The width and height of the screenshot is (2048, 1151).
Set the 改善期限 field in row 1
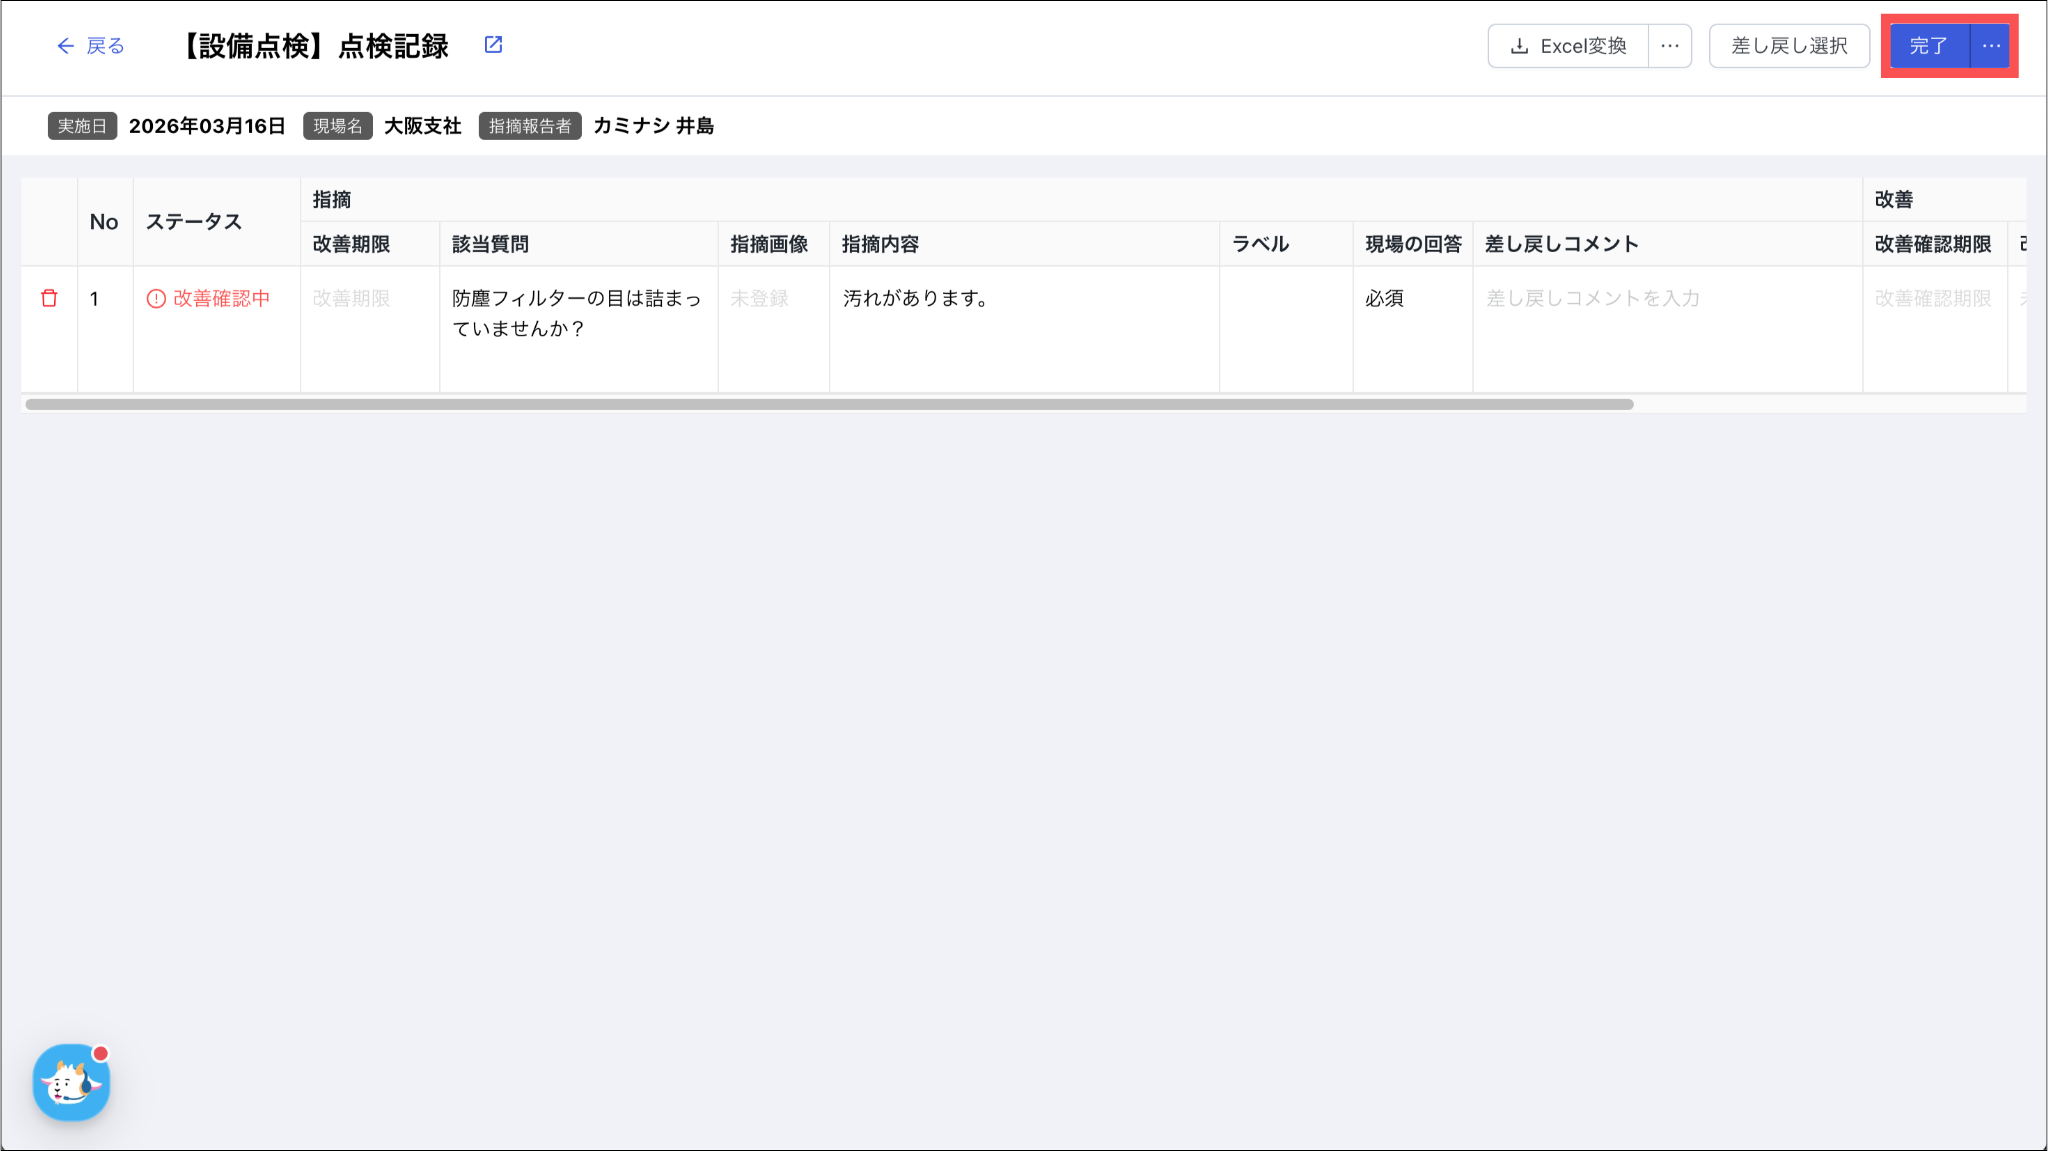point(351,299)
